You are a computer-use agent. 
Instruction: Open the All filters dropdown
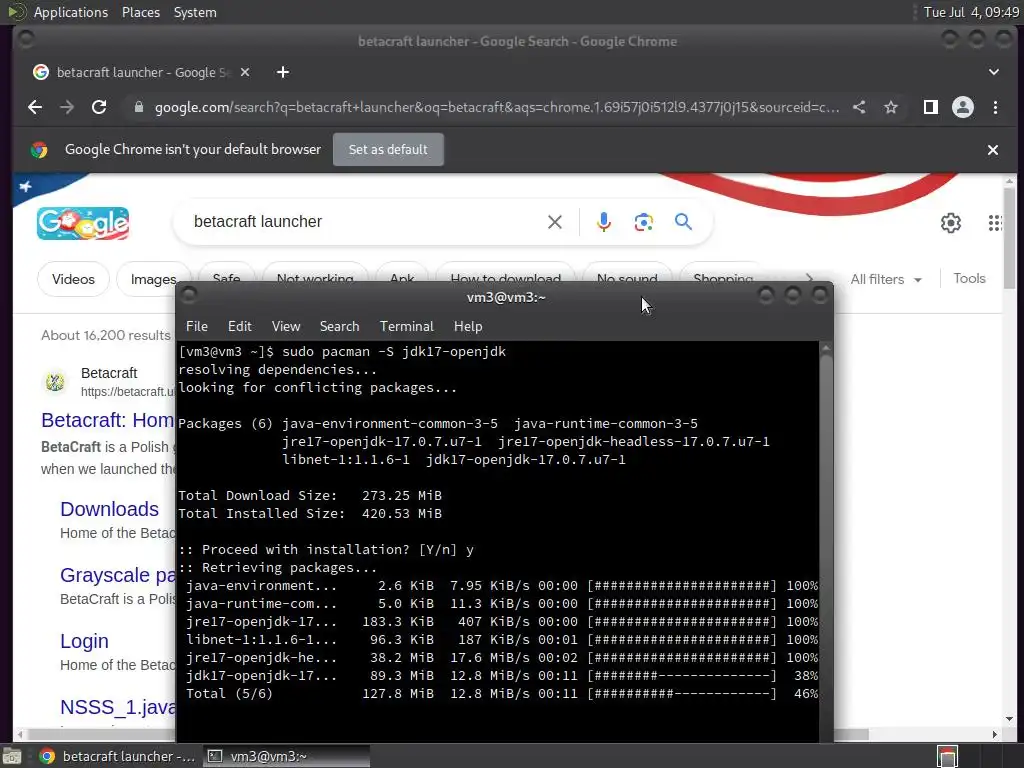click(886, 280)
